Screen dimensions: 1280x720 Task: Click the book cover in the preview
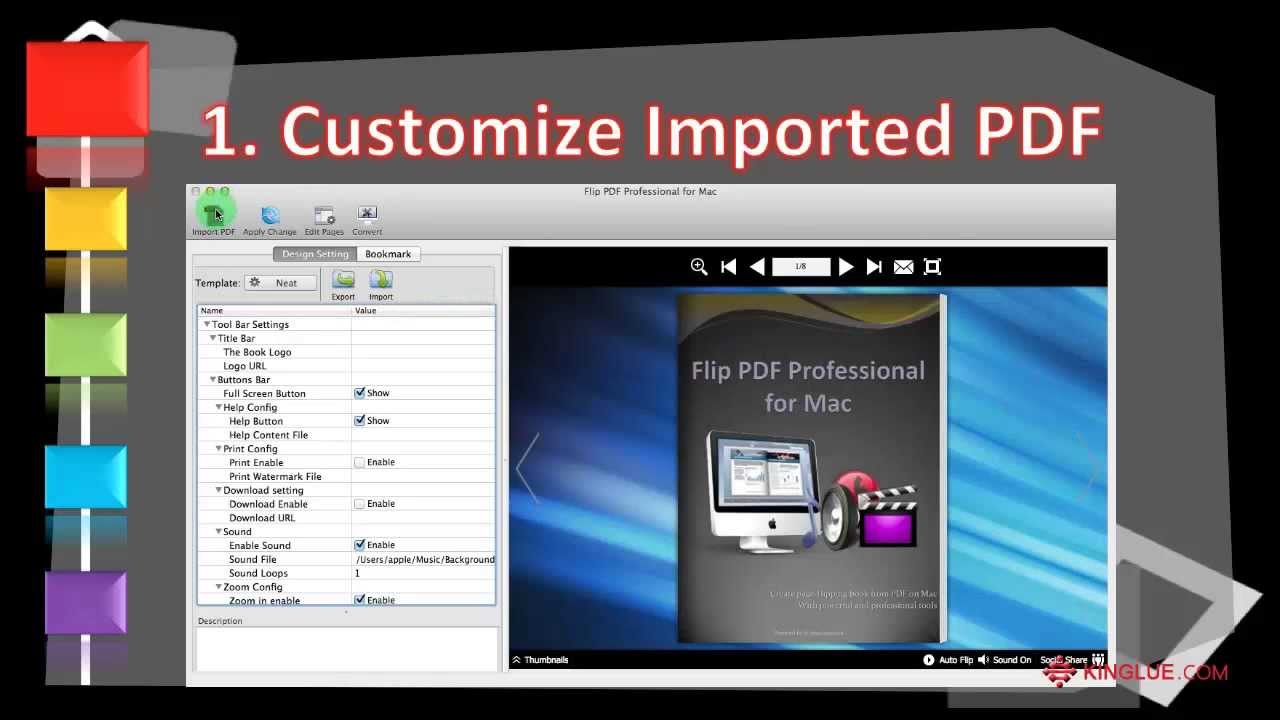809,469
